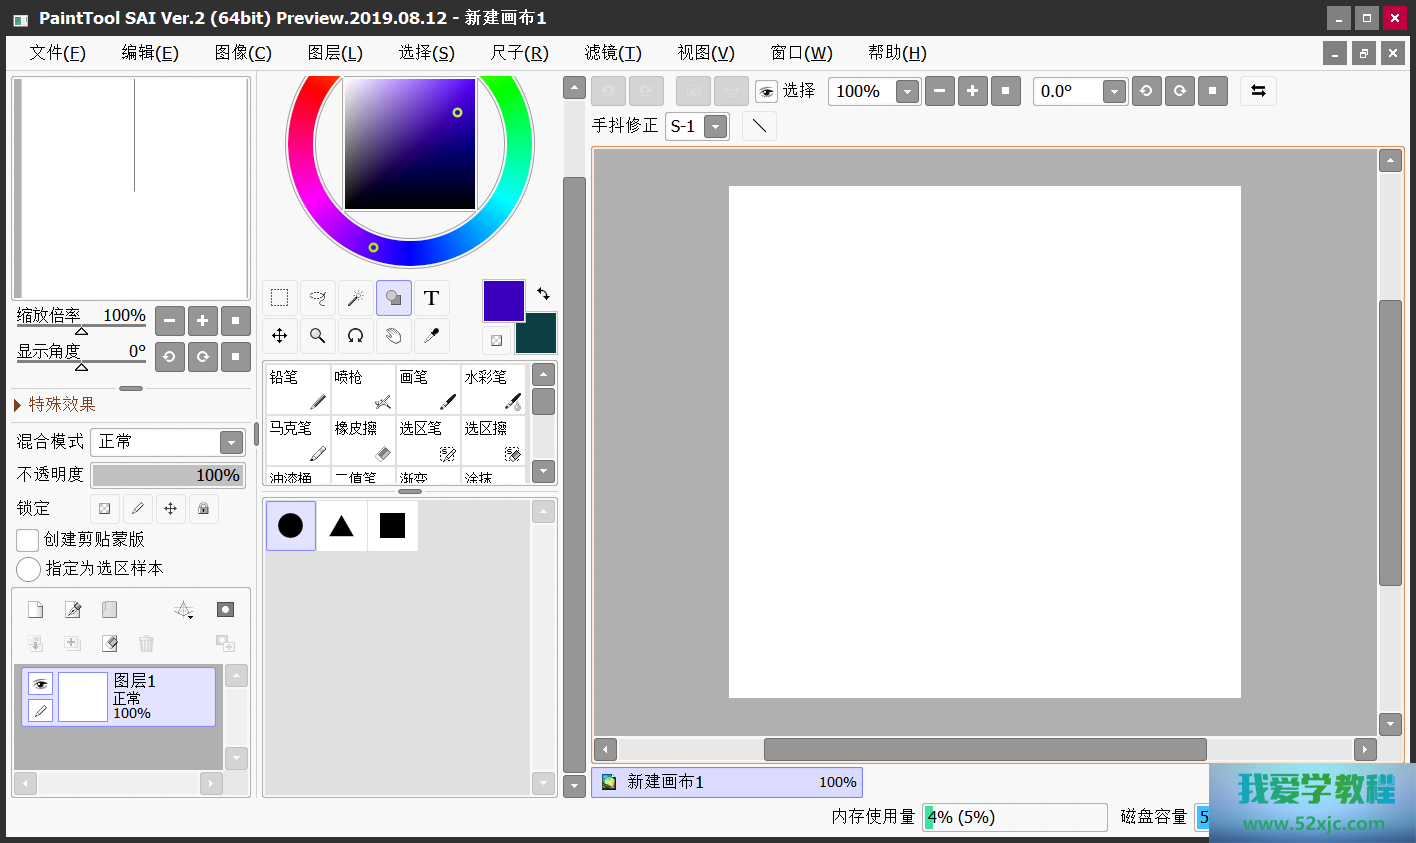Viewport: 1416px width, 843px height.
Task: Enable the 创建剪贴蒙版 checkbox
Action: [28, 540]
